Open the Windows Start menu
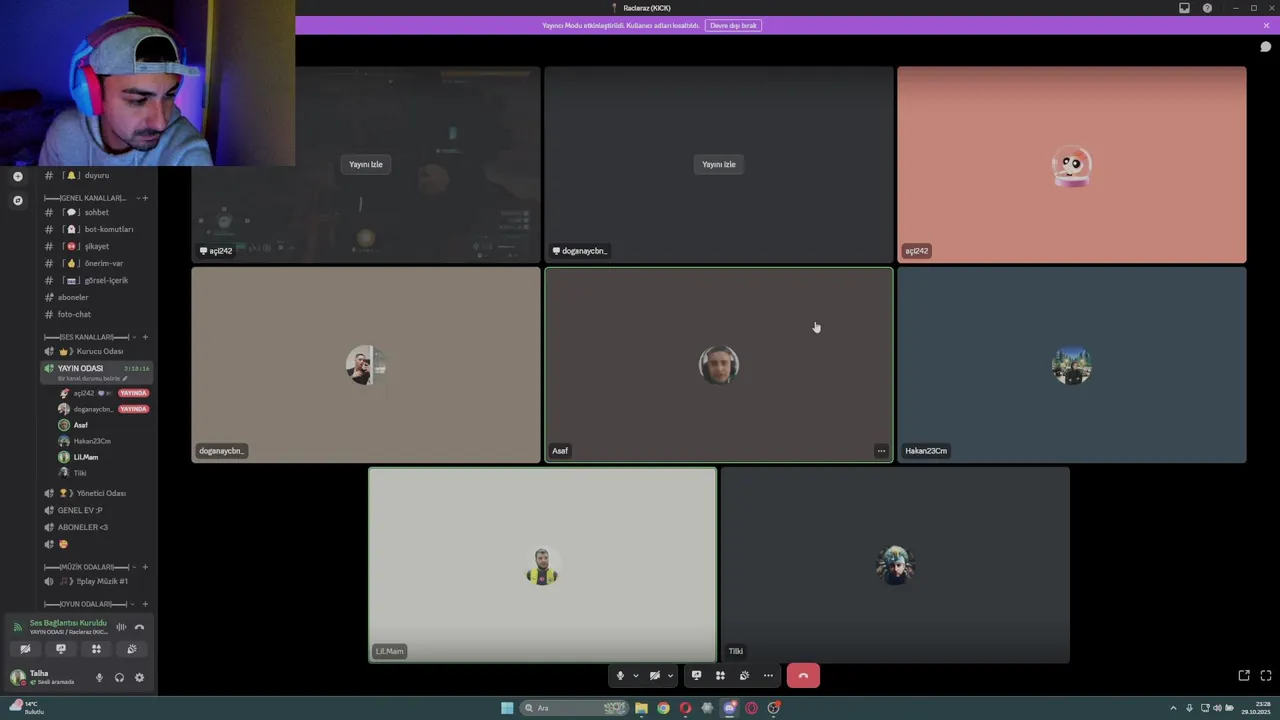Image resolution: width=1280 pixels, height=720 pixels. tap(507, 708)
